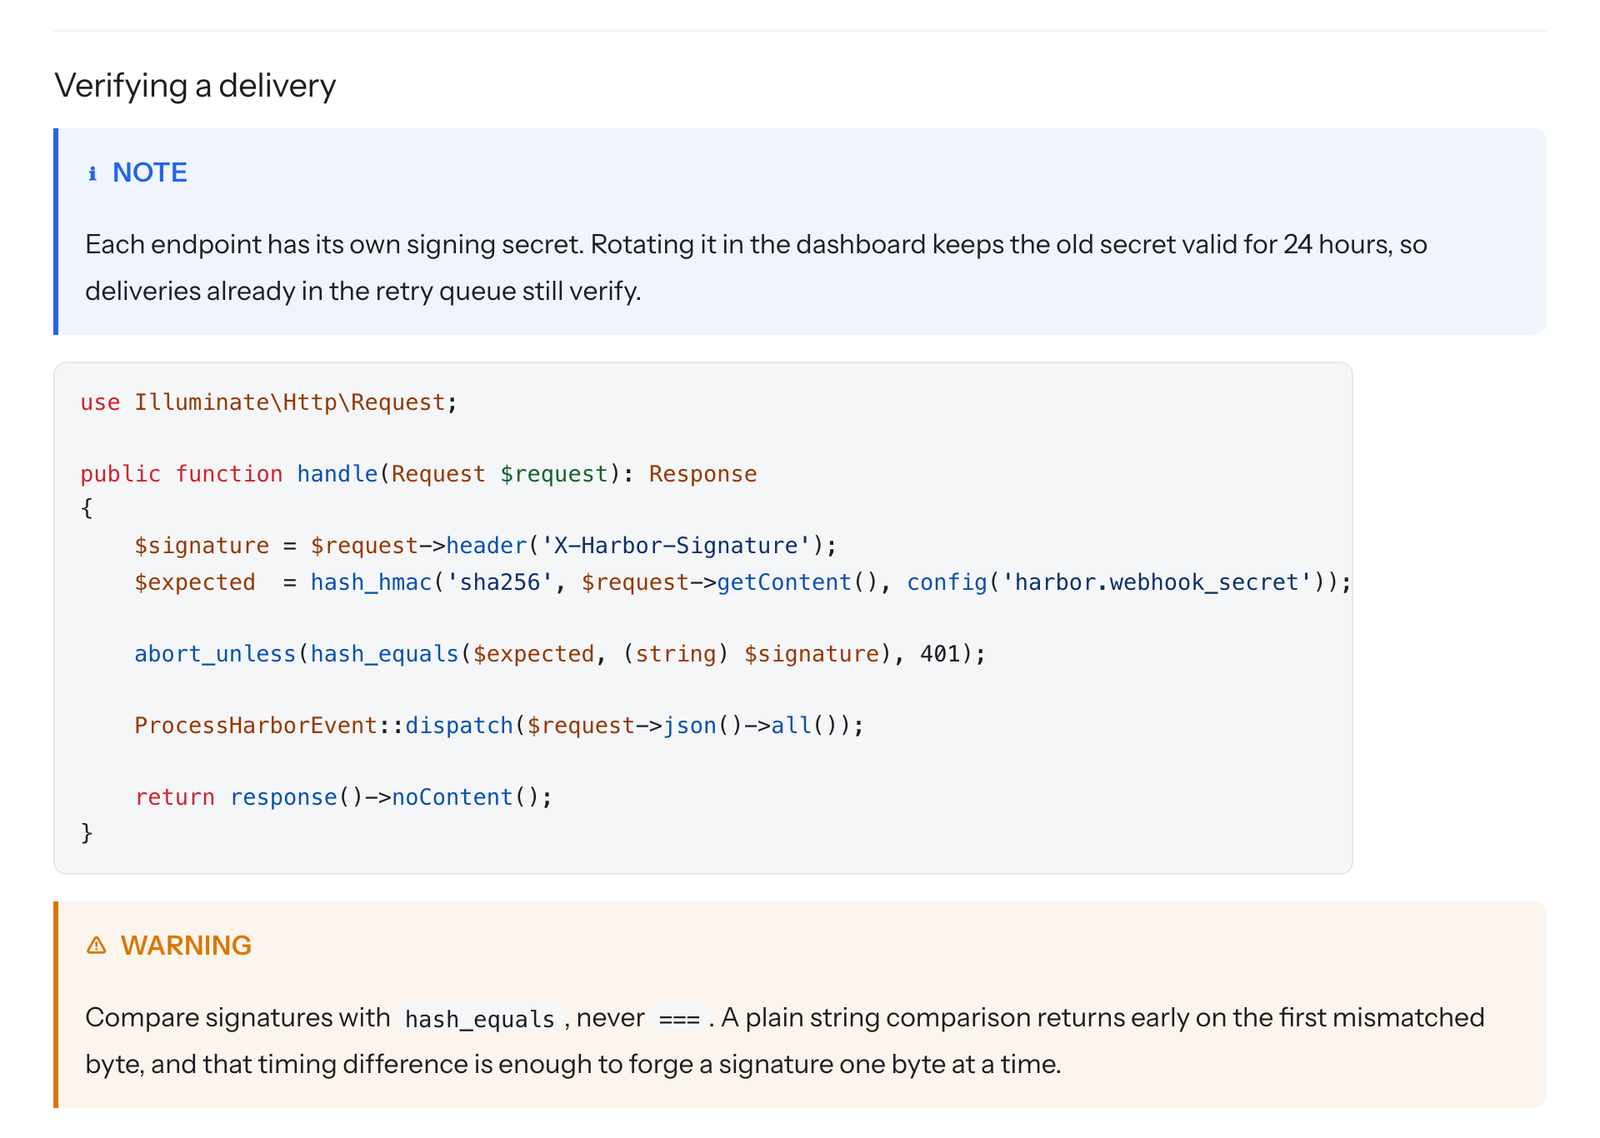Click the note text about signing secret

pyautogui.click(x=756, y=268)
